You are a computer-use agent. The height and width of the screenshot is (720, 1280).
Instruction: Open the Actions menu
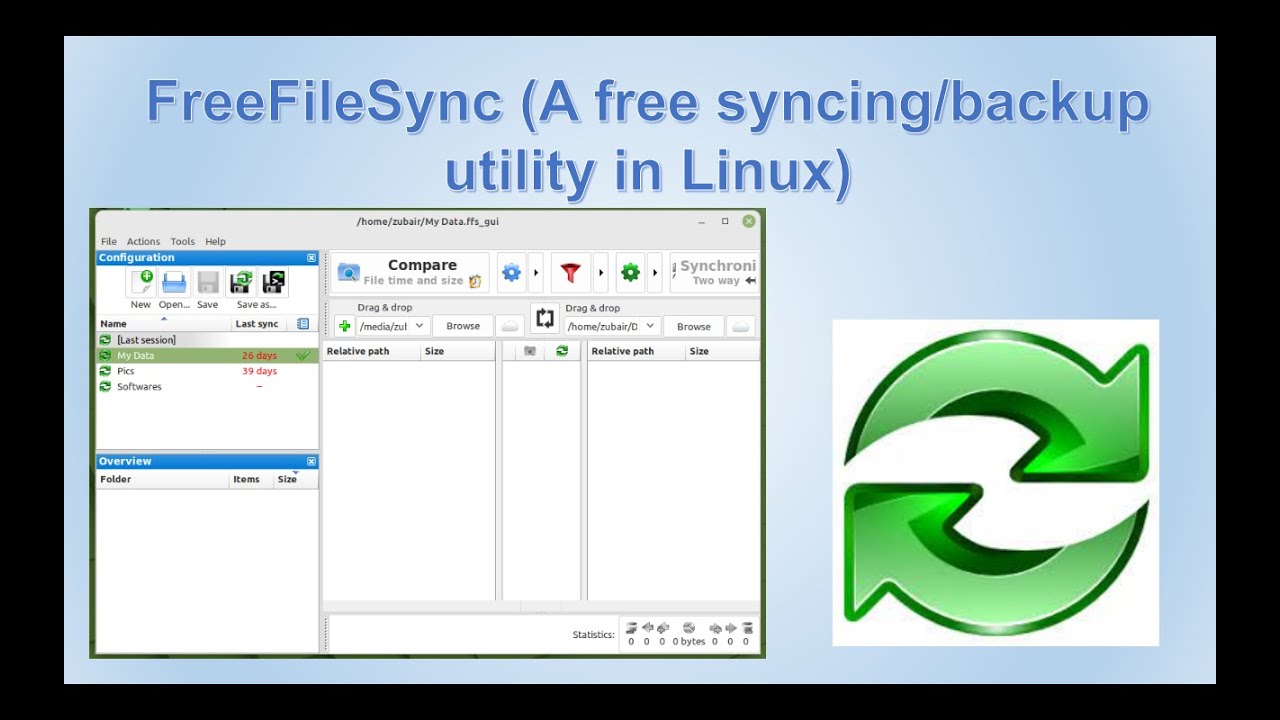point(143,242)
